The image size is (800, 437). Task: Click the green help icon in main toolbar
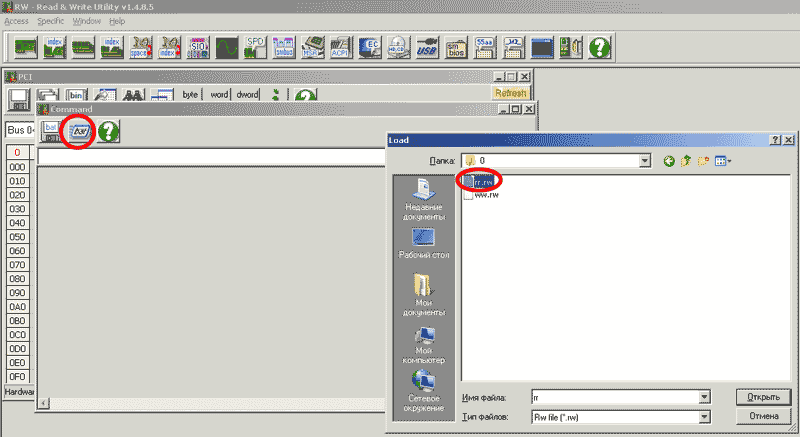coord(600,46)
